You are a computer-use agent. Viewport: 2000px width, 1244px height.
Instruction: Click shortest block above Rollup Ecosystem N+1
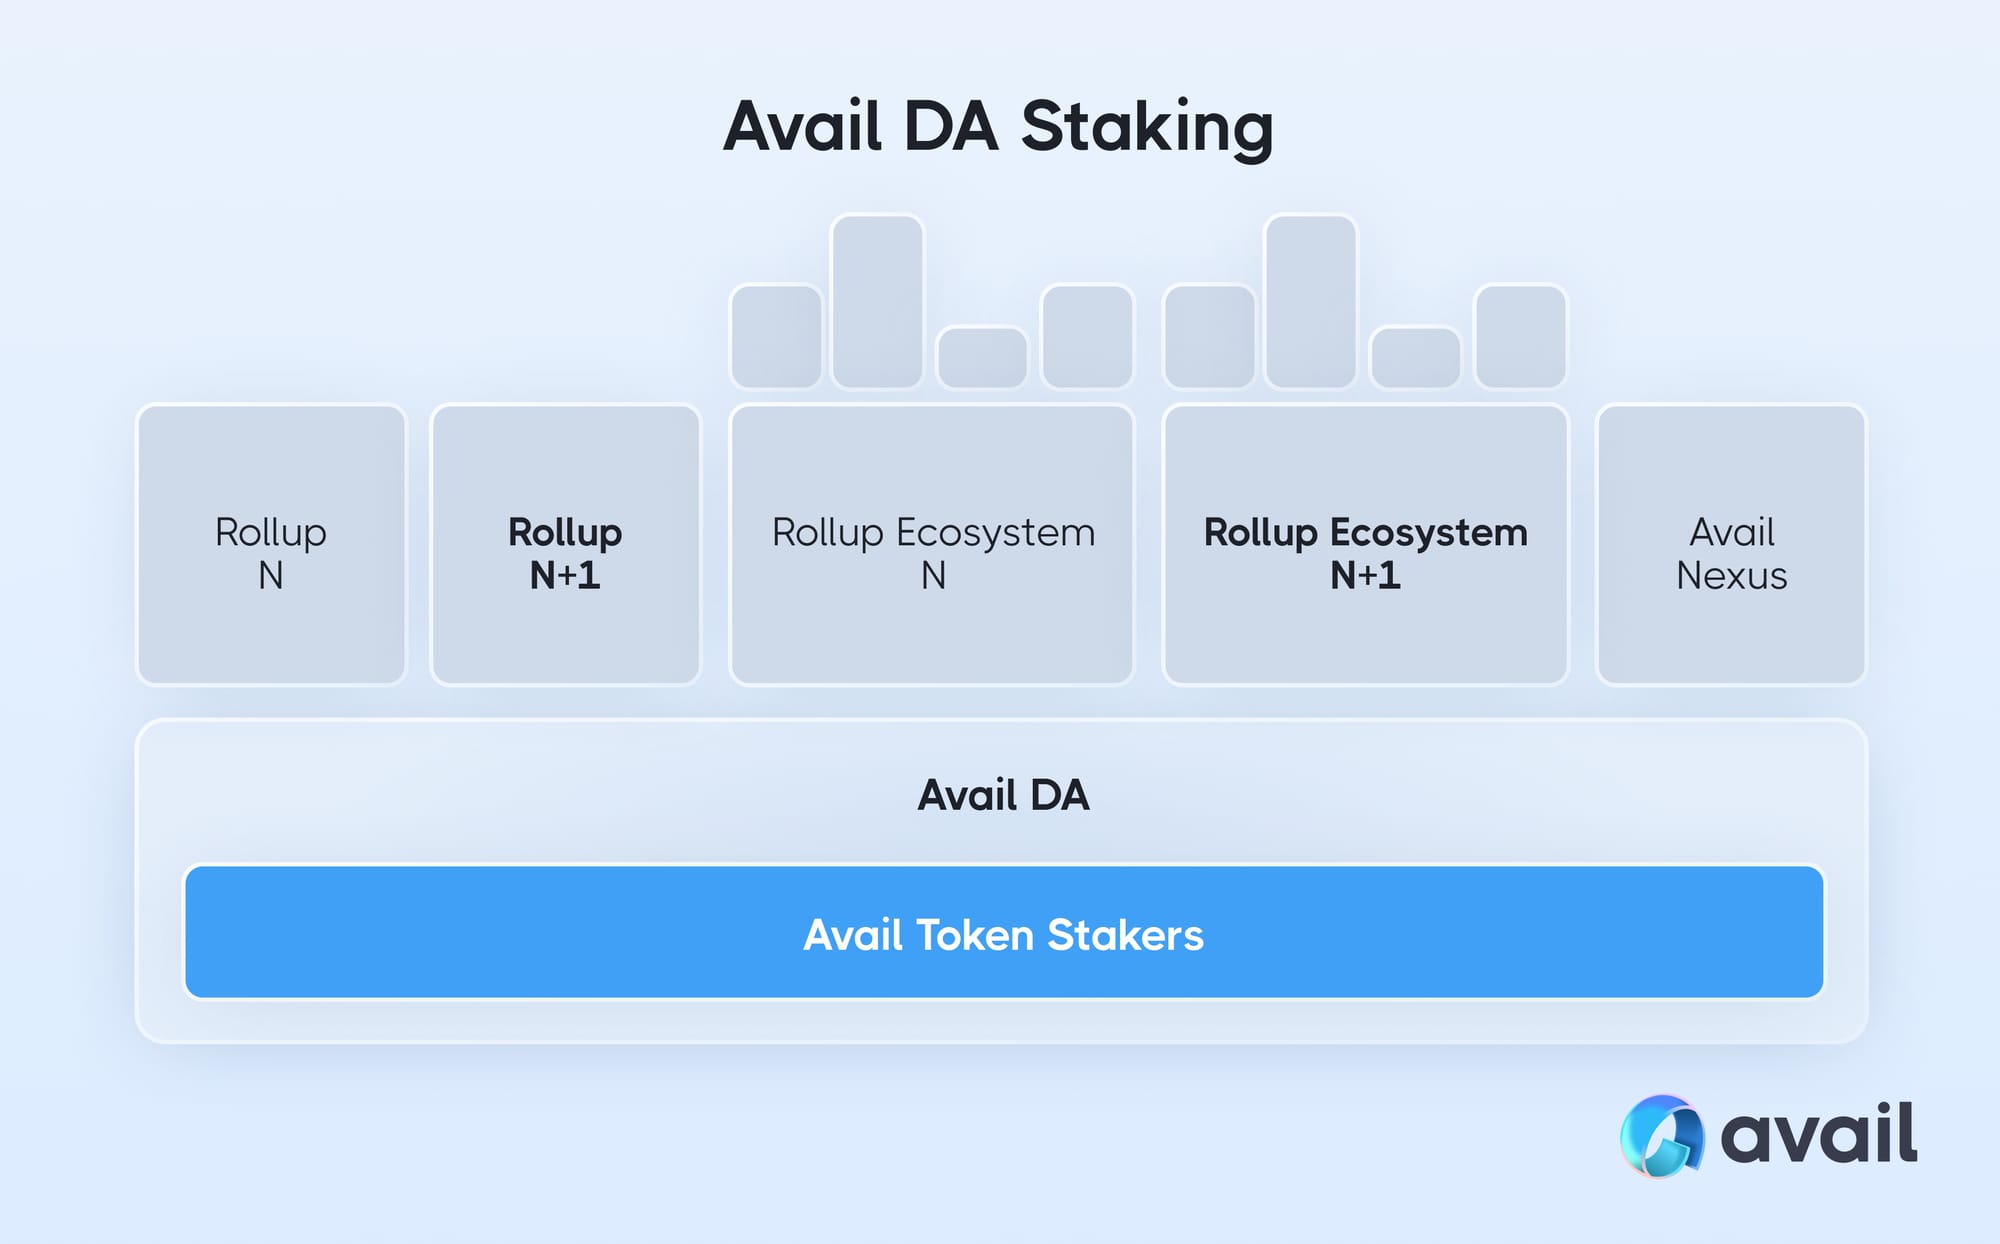tap(1415, 357)
